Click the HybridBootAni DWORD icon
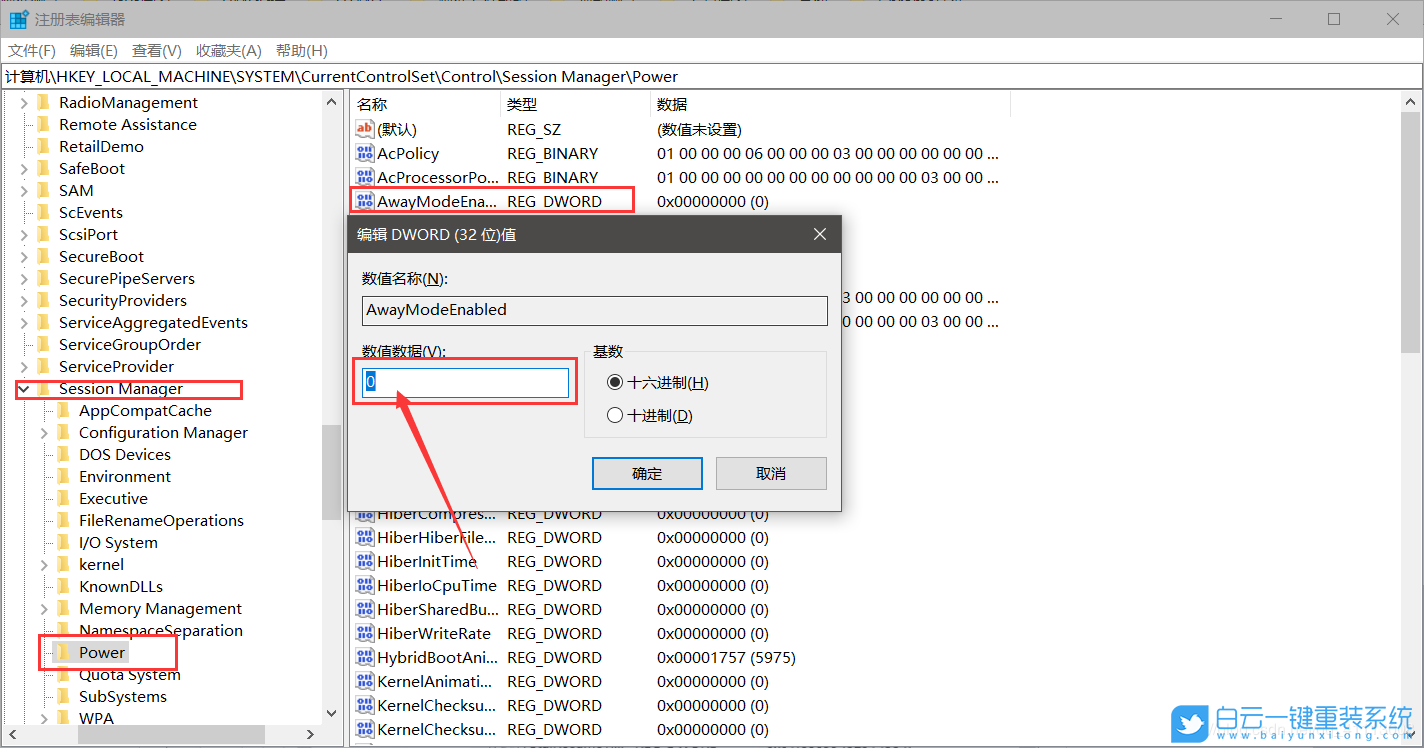 [x=364, y=657]
